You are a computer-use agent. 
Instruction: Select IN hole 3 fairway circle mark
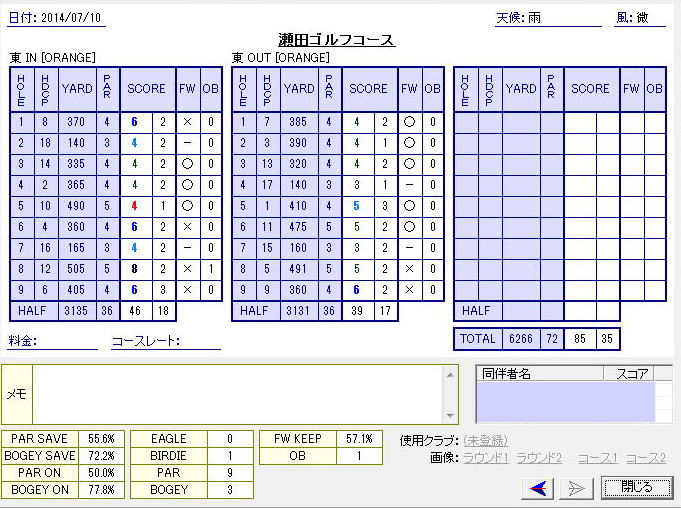[x=188, y=164]
